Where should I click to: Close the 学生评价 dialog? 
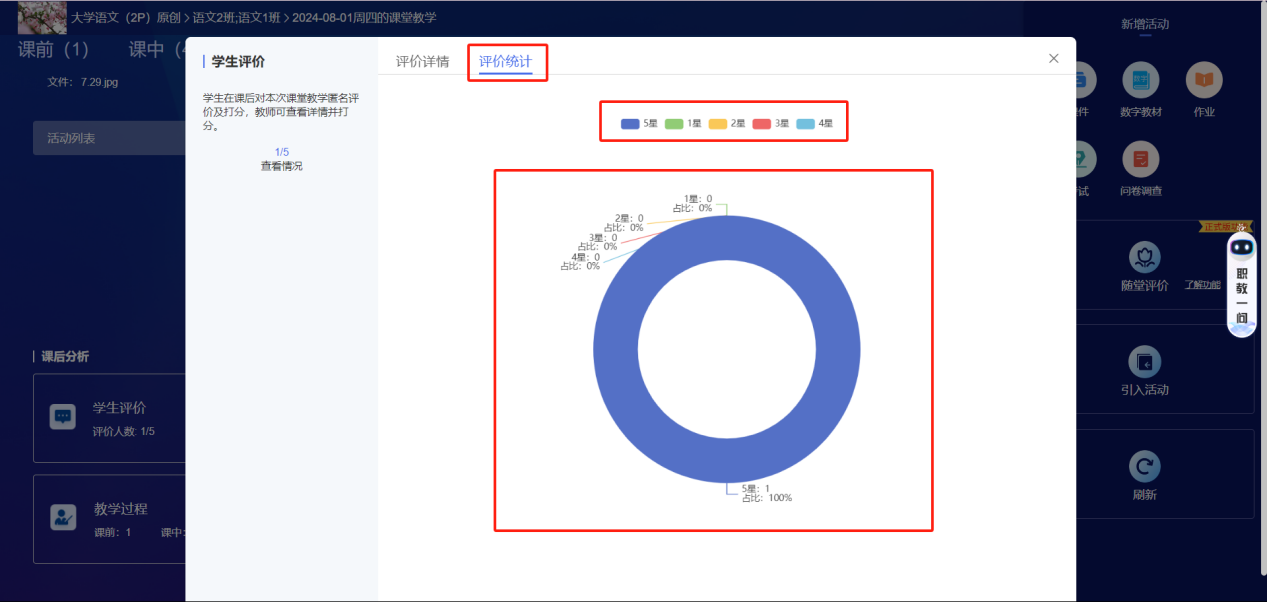[1053, 59]
